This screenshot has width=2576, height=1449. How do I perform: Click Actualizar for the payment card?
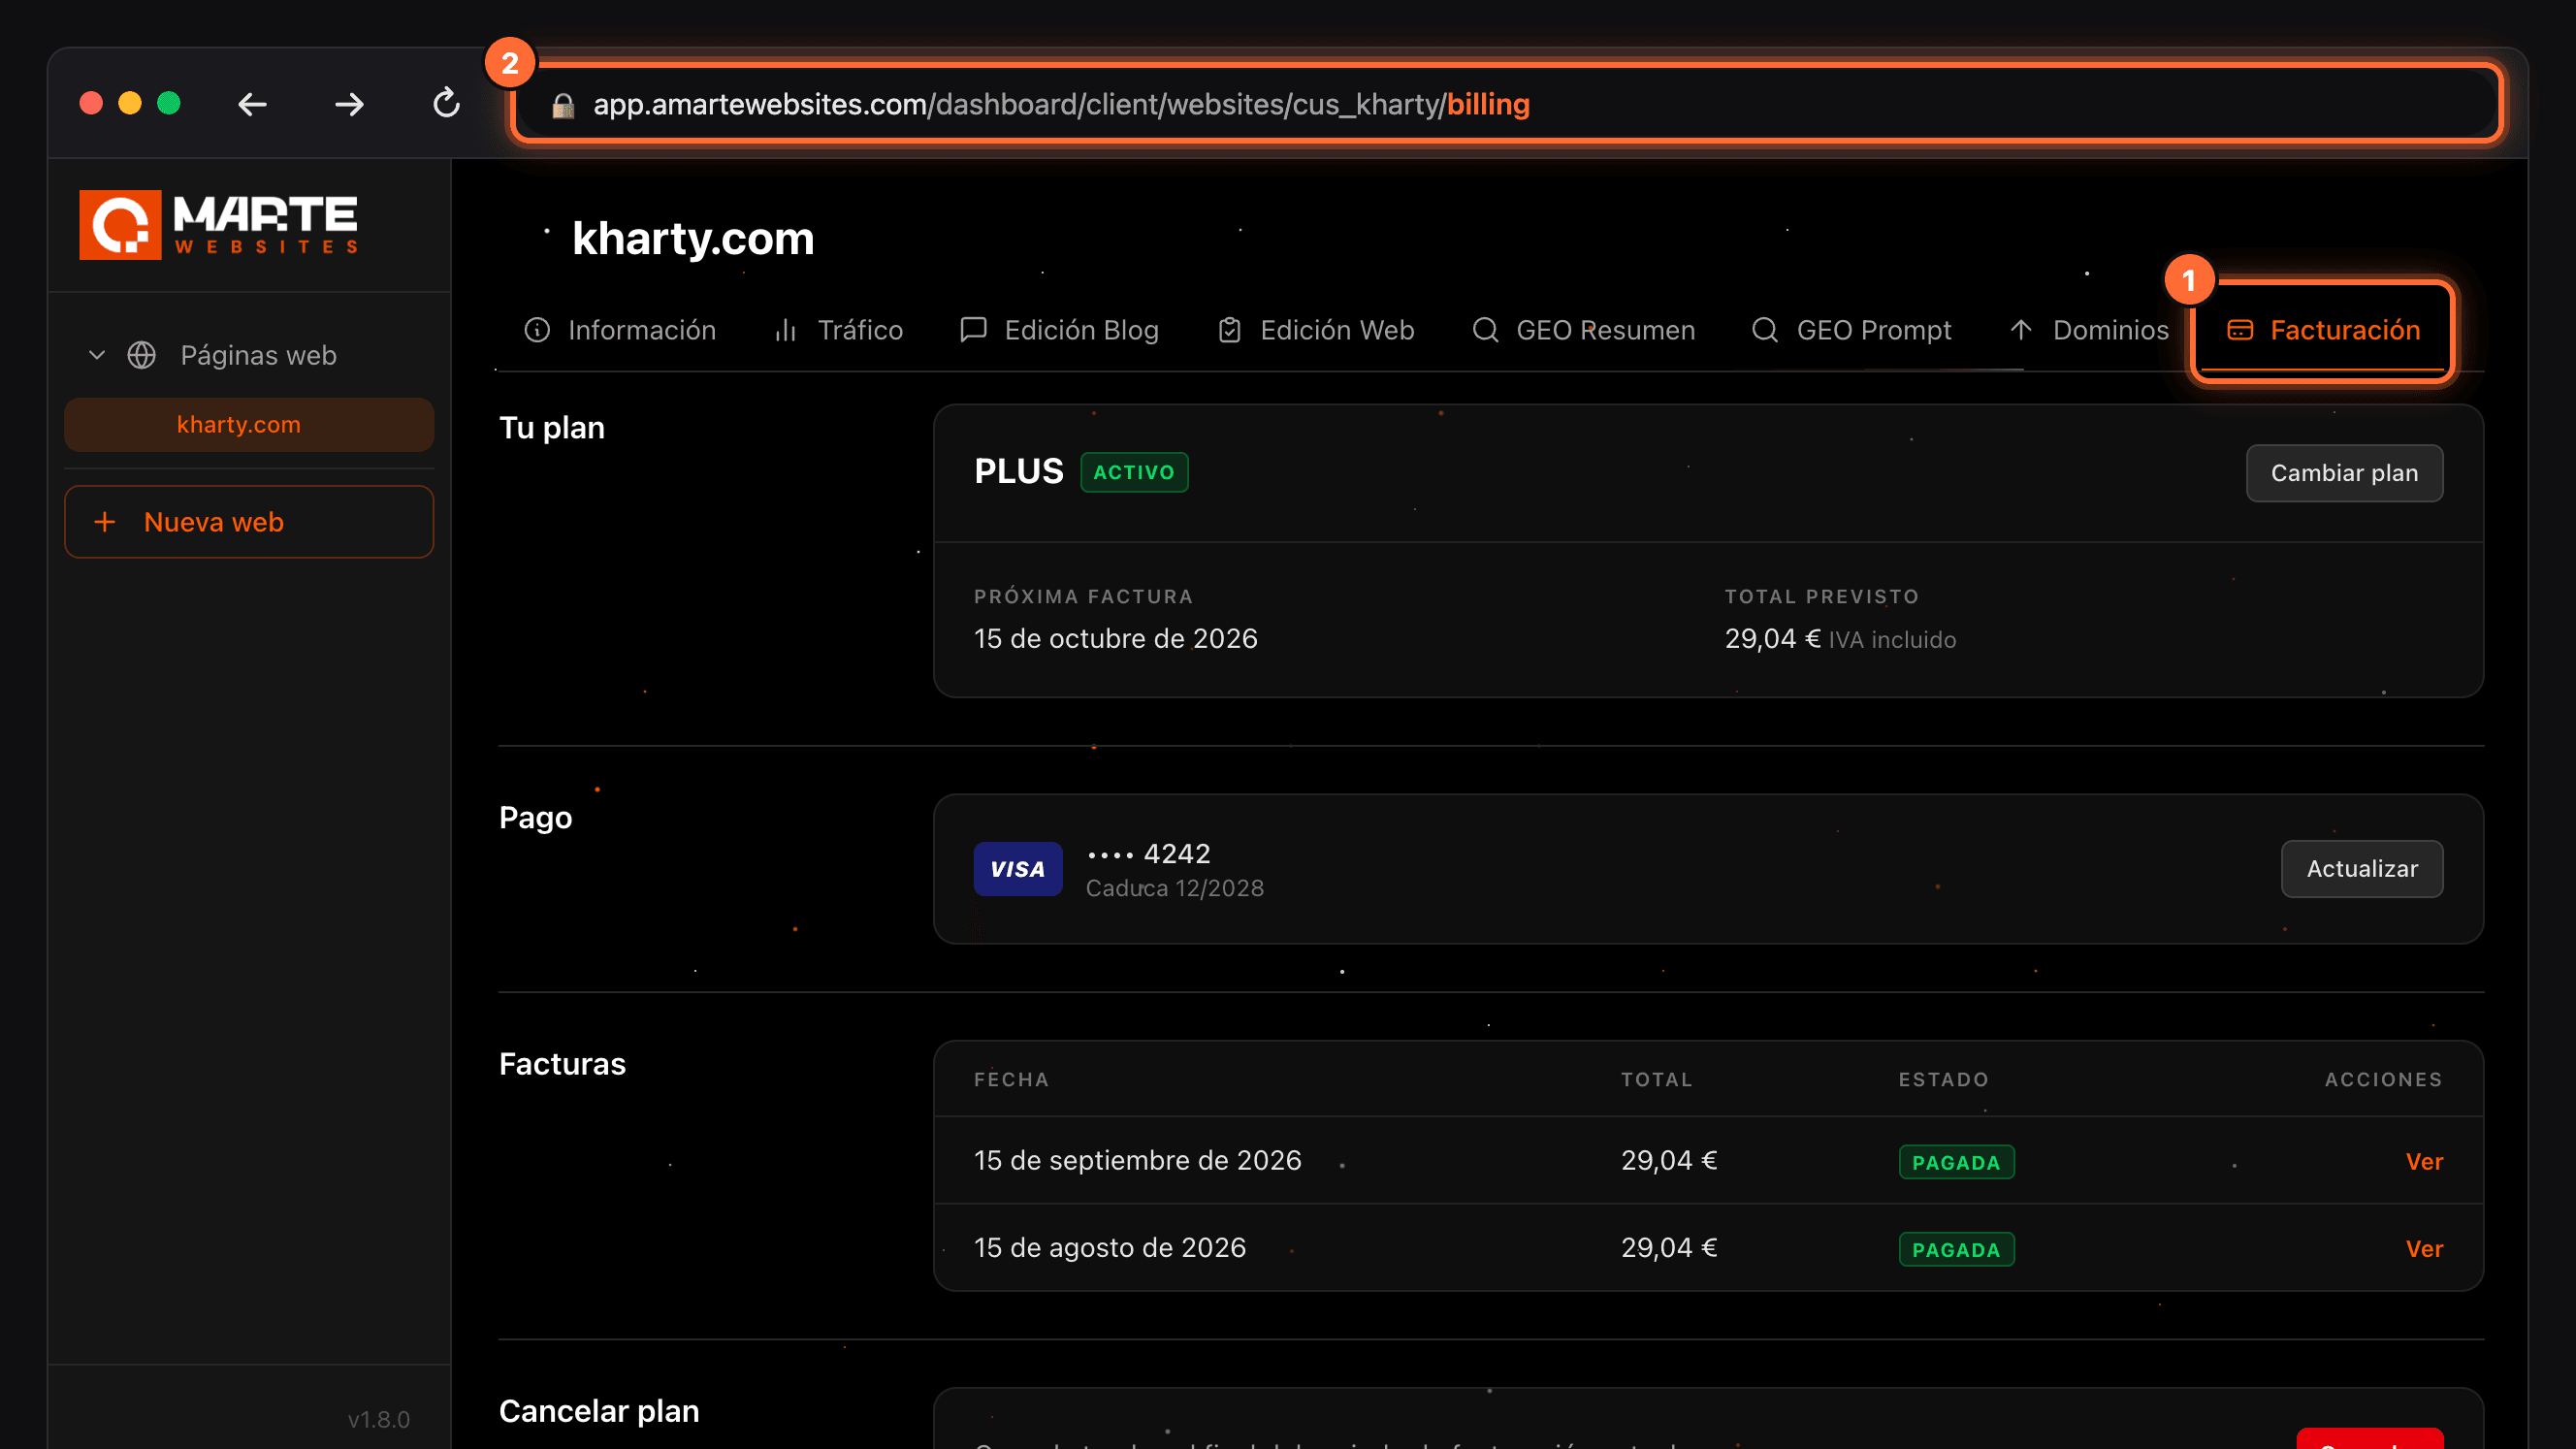pyautogui.click(x=2362, y=869)
